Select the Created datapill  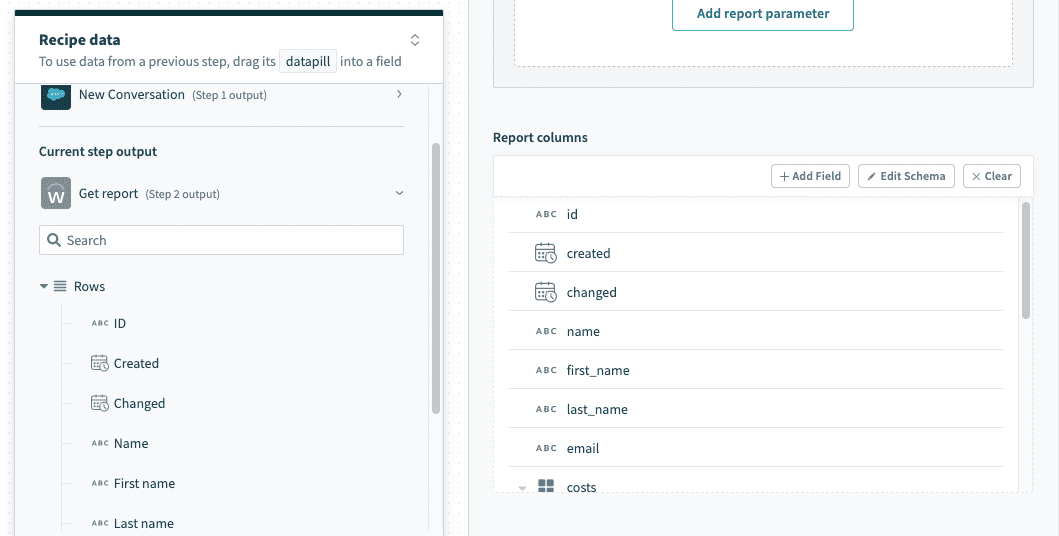[x=136, y=363]
